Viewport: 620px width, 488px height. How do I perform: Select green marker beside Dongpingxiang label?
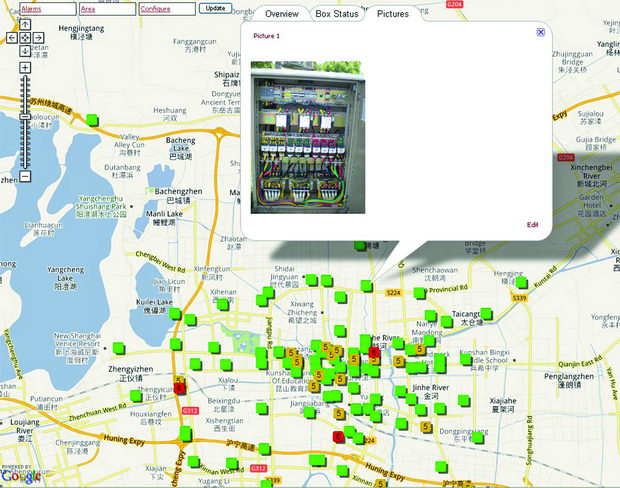coord(478,437)
